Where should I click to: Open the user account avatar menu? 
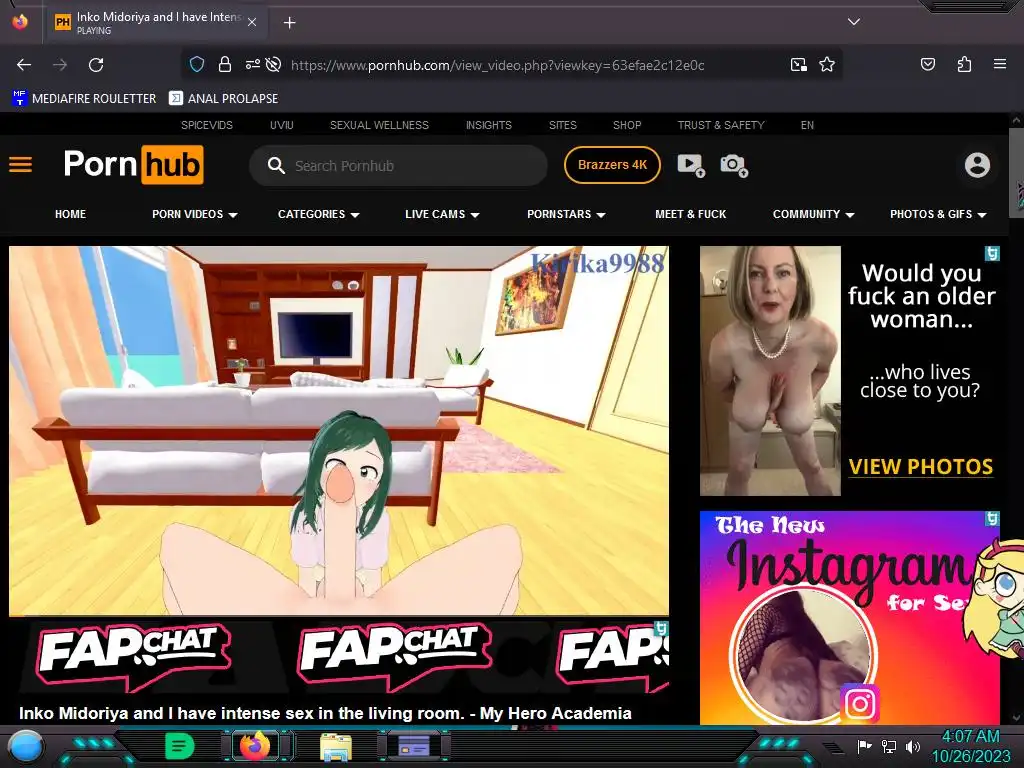point(977,165)
